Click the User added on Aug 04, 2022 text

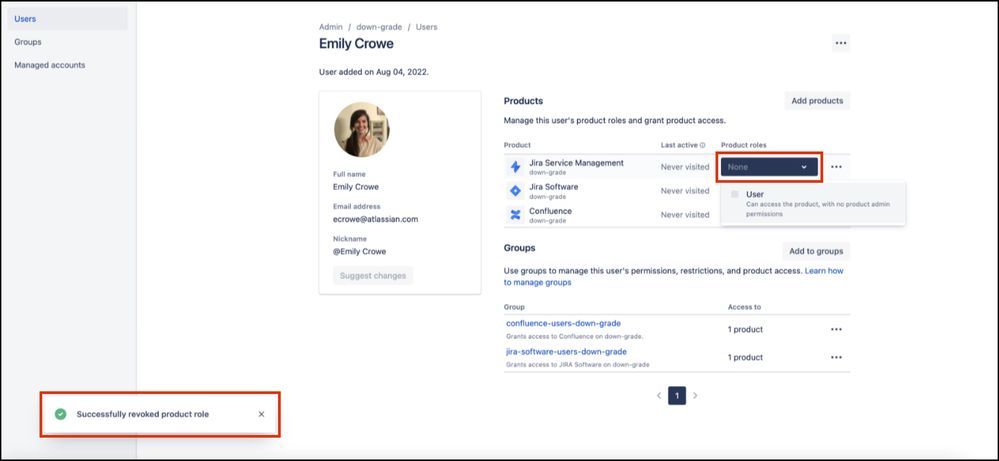[x=374, y=73]
